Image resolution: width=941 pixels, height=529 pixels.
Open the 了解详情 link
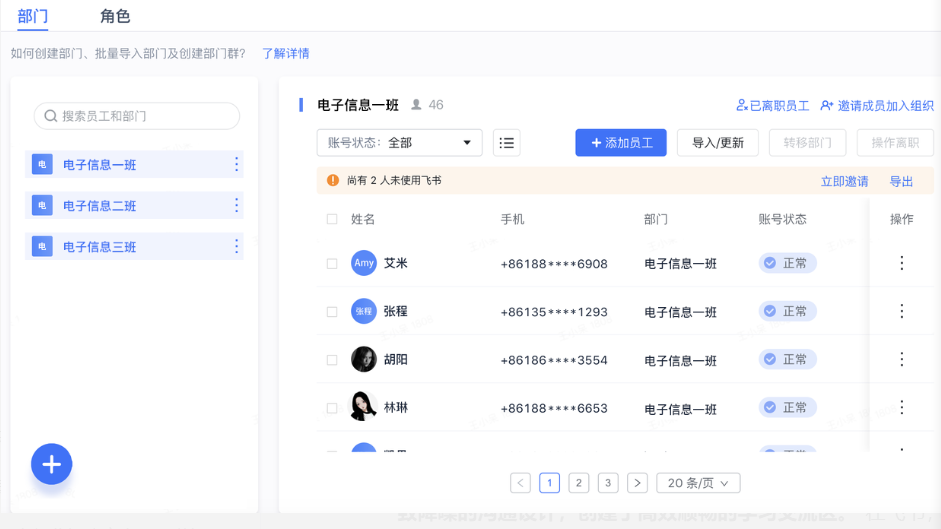click(x=286, y=53)
